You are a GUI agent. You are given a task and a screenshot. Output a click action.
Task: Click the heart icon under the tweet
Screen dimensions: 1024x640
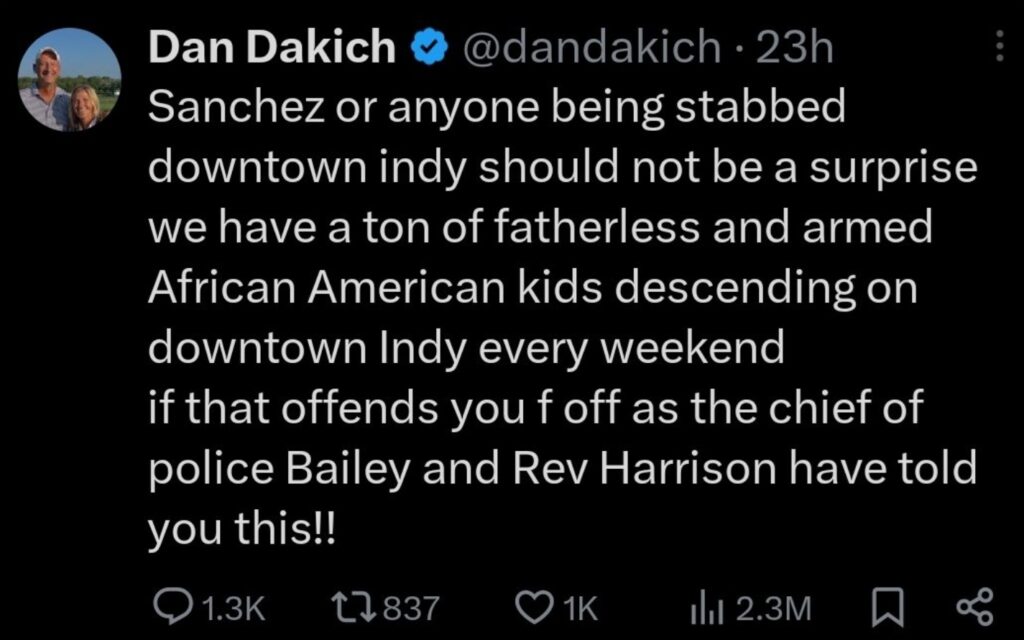coord(534,605)
